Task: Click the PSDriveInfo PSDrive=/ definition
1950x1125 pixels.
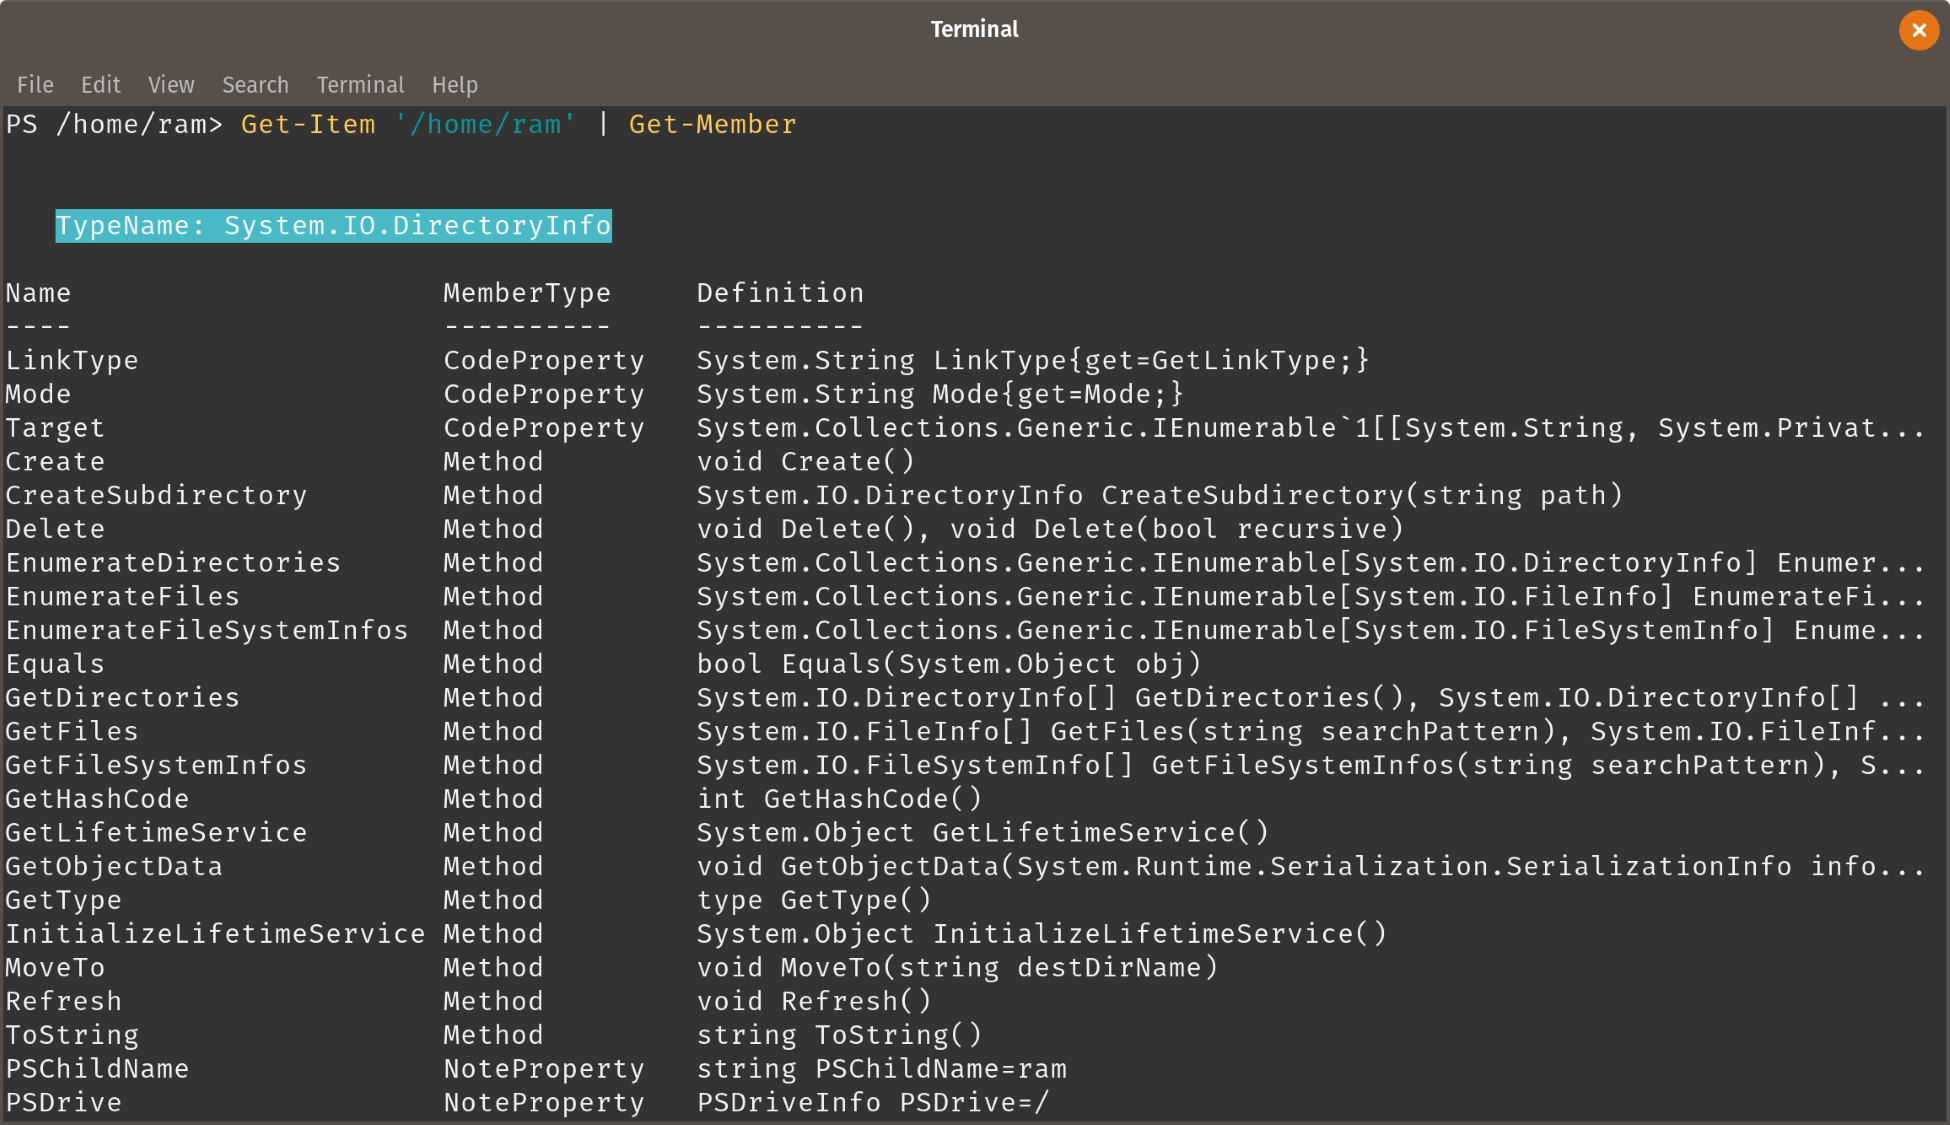Action: 873,1103
